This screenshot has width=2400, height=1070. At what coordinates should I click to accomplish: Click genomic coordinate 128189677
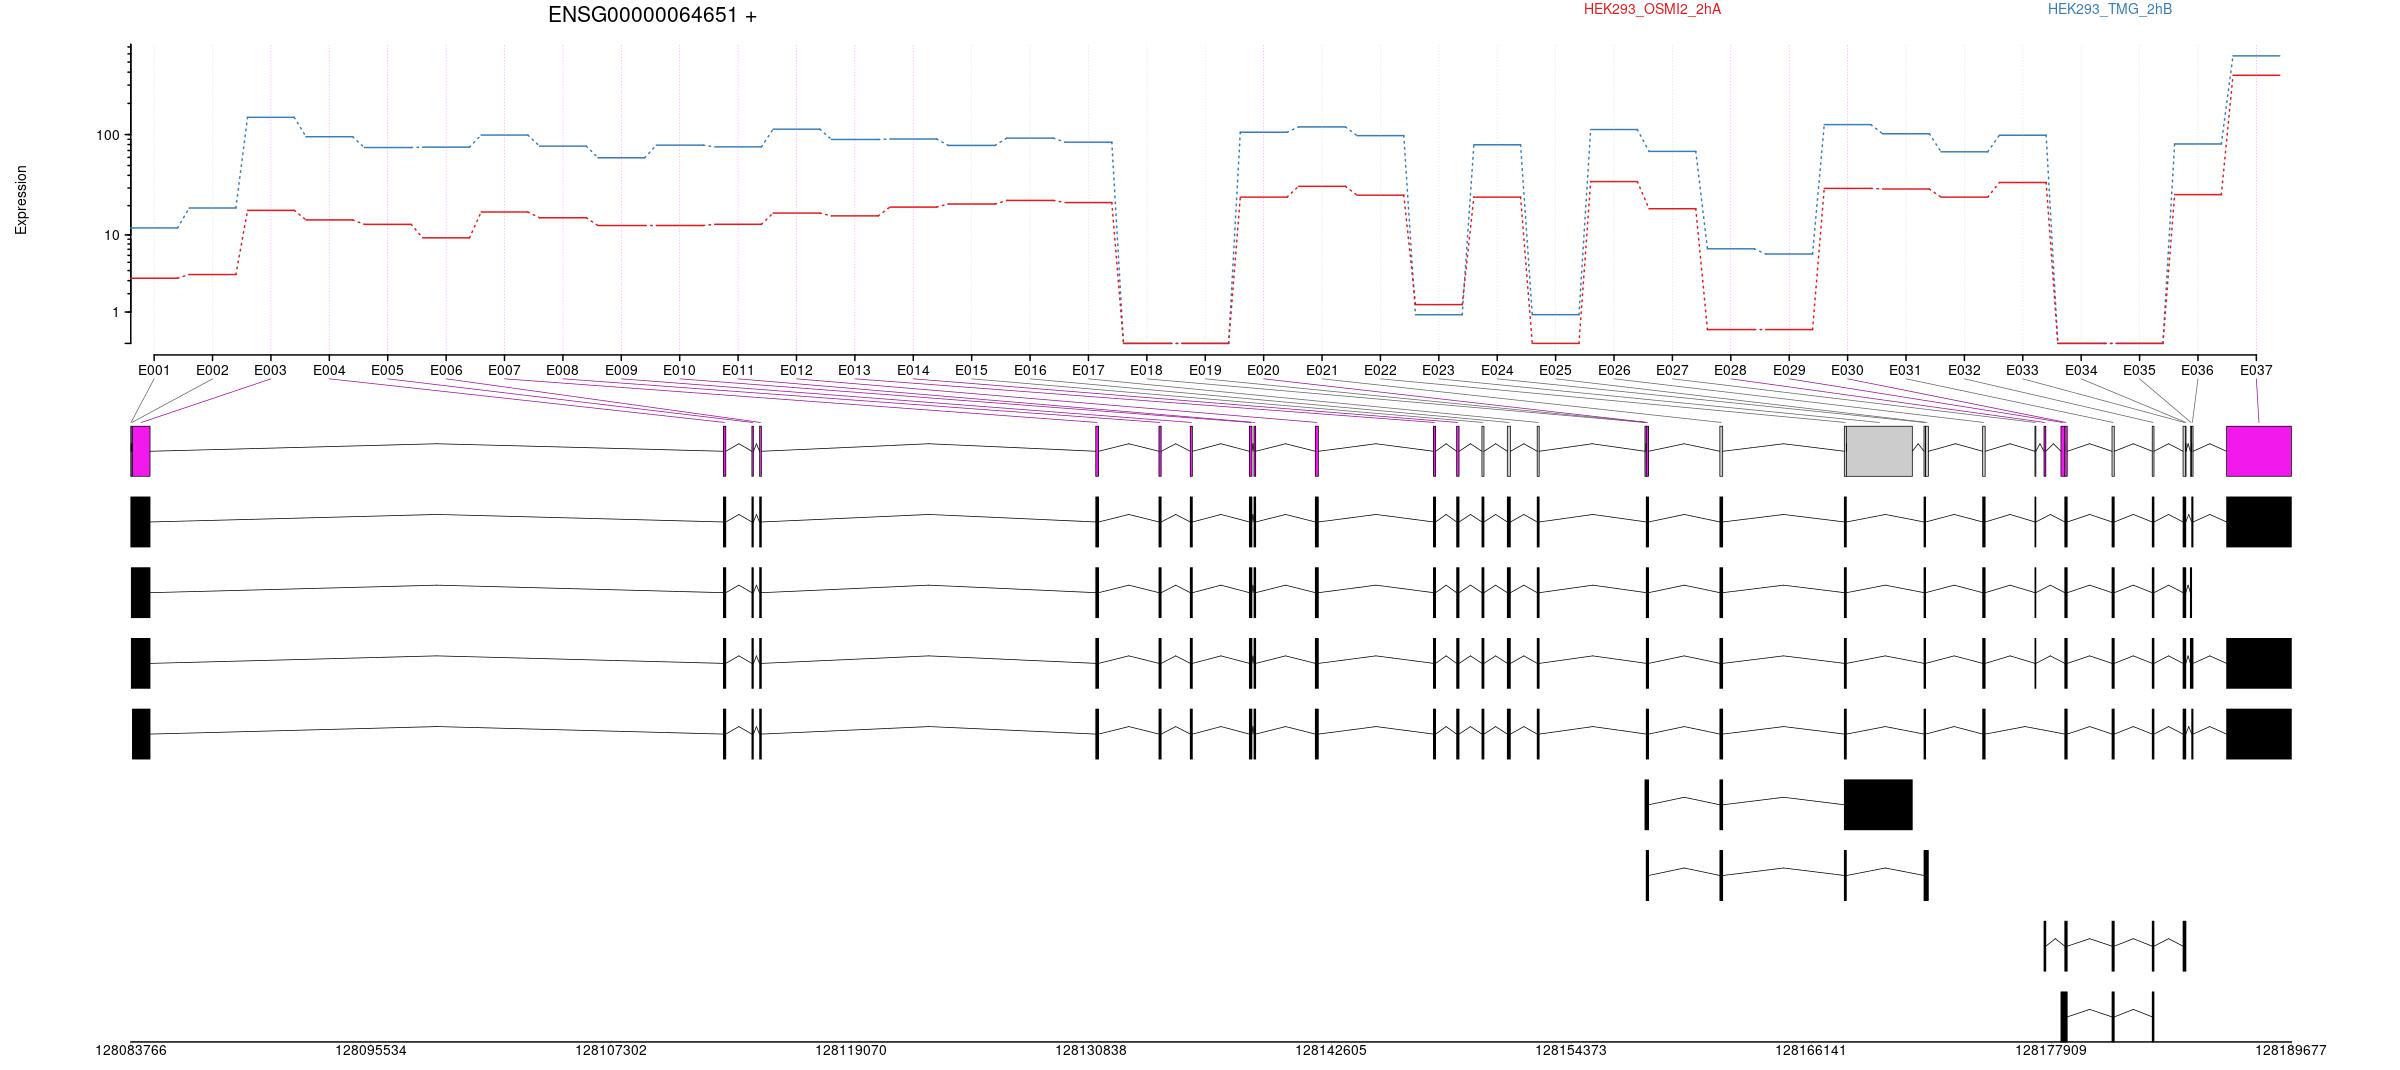2291,1050
